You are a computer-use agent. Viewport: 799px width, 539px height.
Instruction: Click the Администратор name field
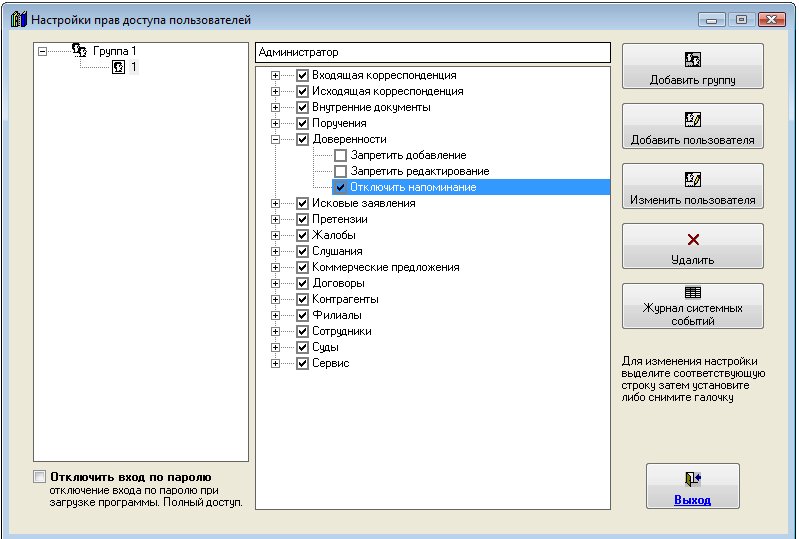433,52
